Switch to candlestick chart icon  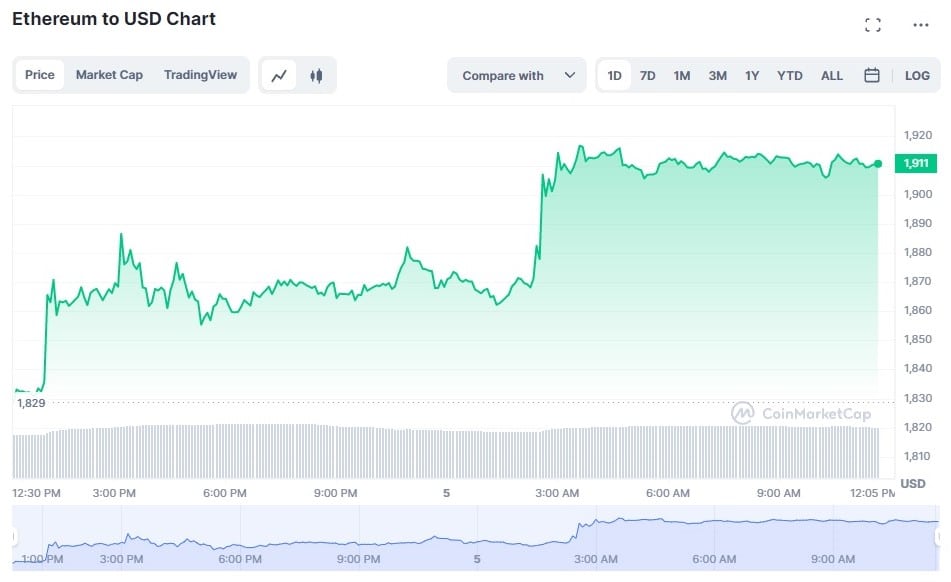tap(316, 75)
